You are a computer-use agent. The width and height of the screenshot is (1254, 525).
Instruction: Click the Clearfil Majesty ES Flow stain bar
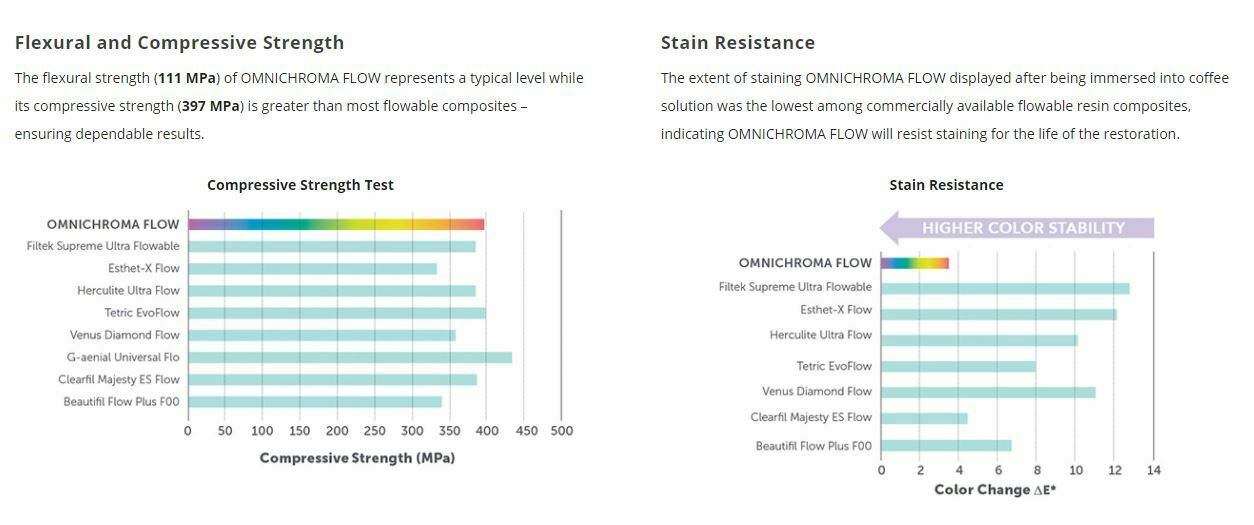pos(923,418)
